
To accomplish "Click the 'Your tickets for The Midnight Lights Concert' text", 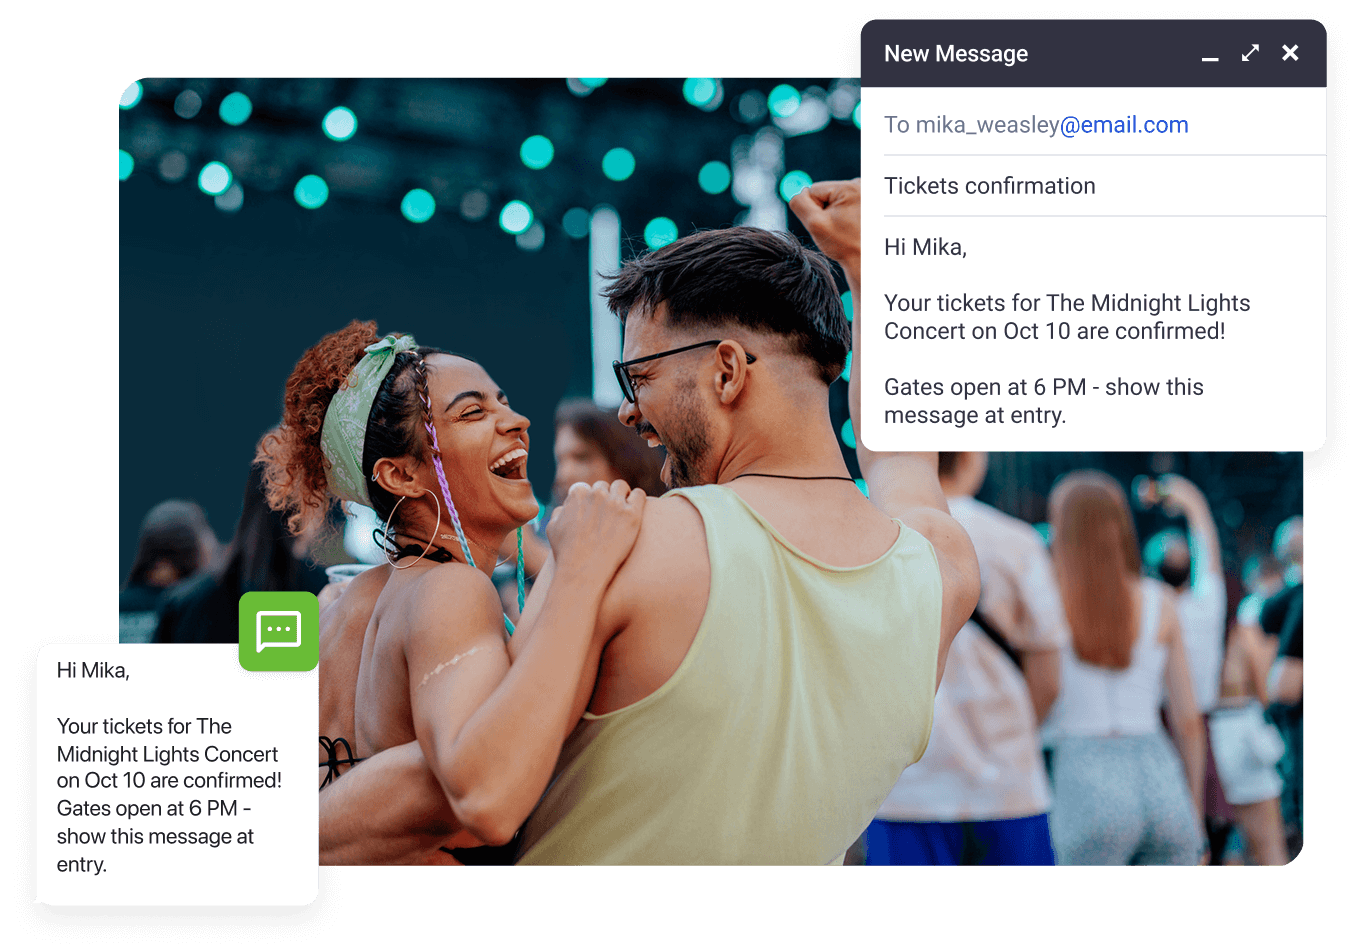I will click(x=1067, y=302).
